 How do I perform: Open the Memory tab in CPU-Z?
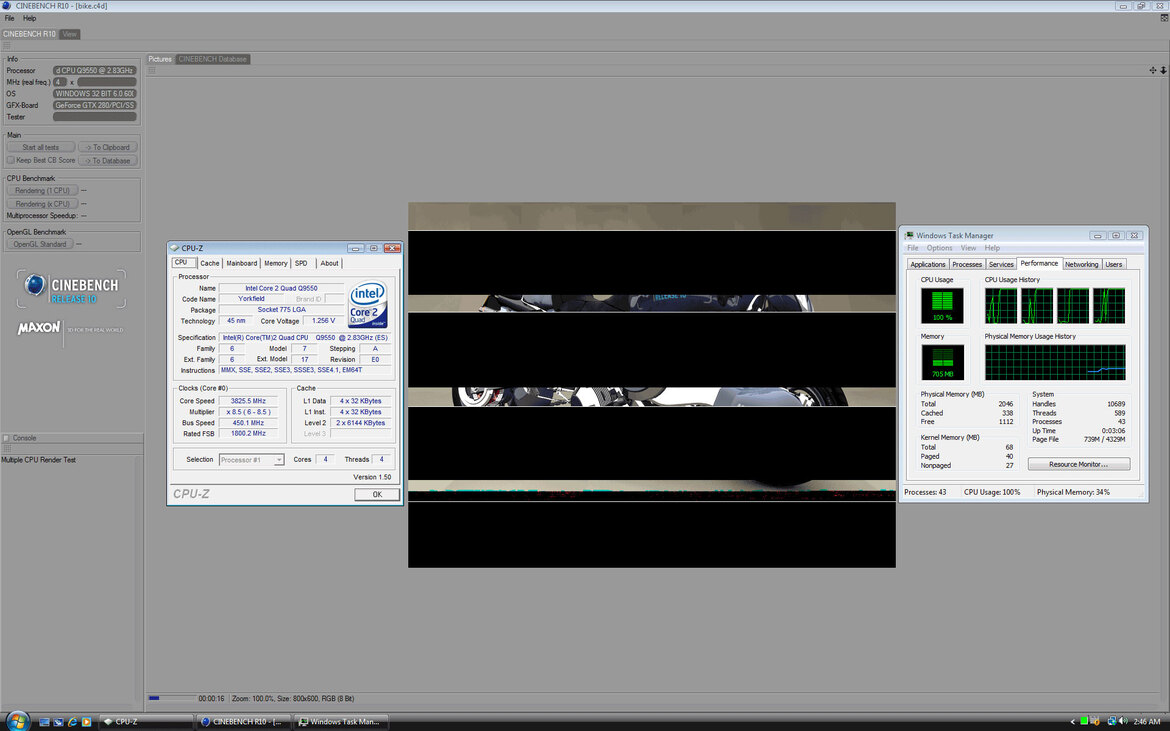pyautogui.click(x=275, y=263)
